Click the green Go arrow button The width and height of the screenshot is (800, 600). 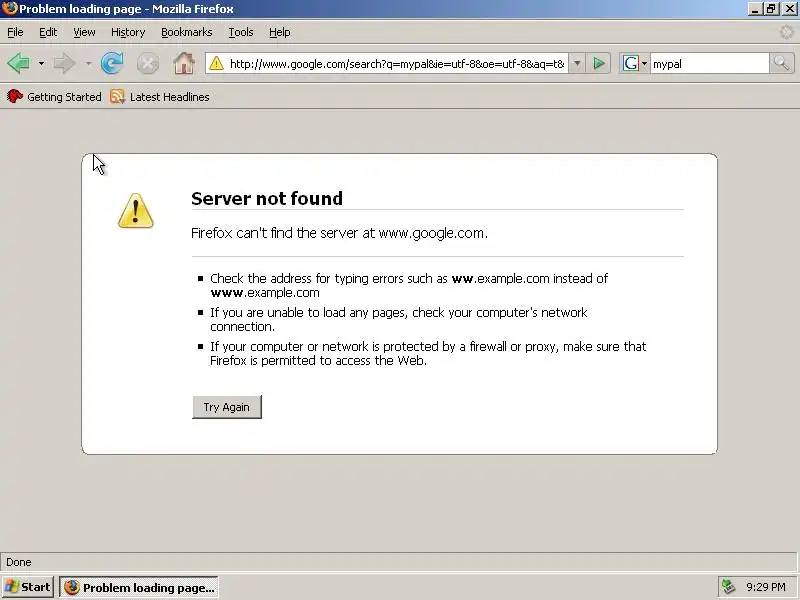point(599,64)
